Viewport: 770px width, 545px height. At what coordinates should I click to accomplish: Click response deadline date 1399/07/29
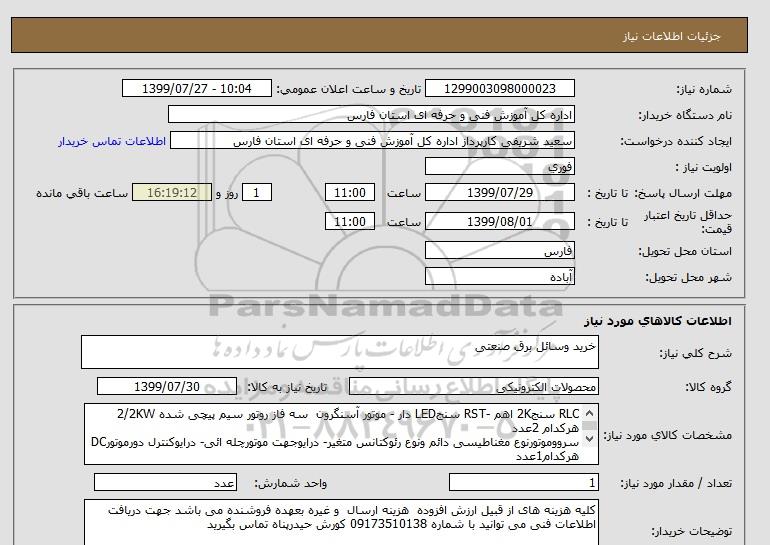click(499, 192)
